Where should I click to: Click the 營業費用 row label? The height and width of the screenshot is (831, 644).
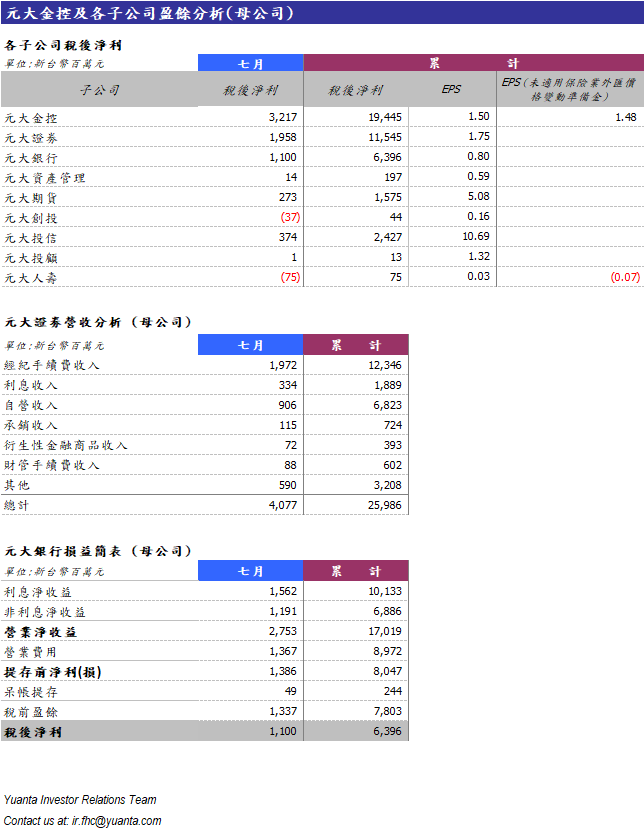(31, 652)
